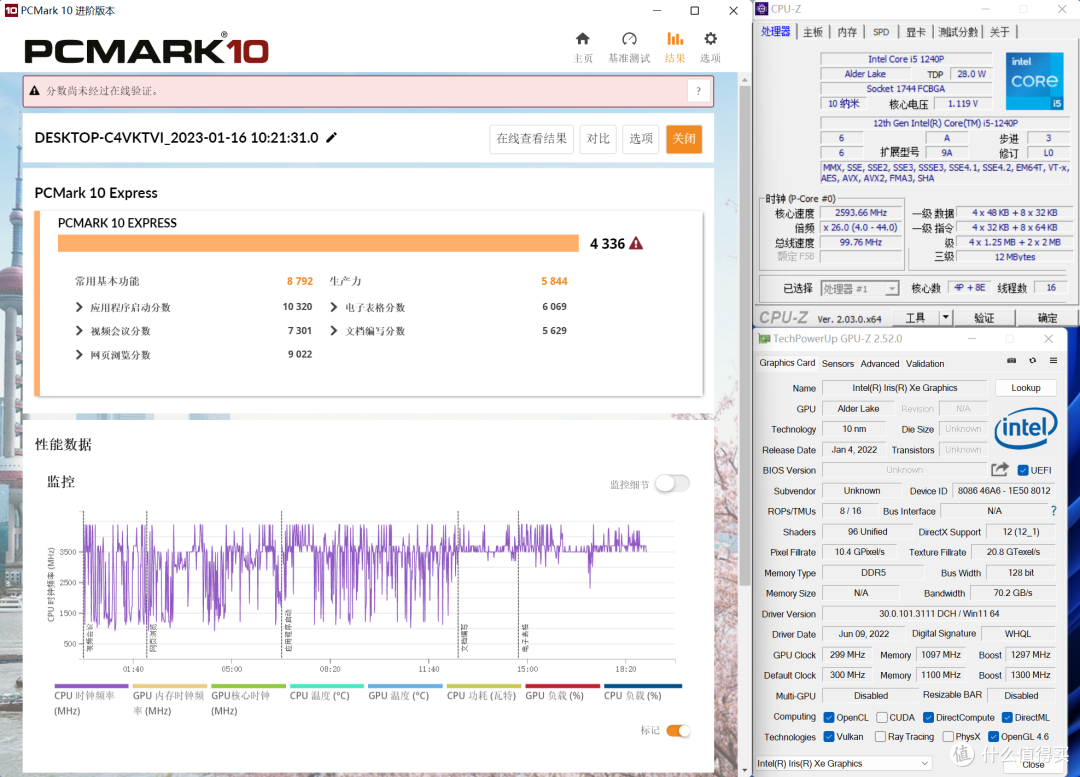This screenshot has width=1080, height=777.
Task: Click the CPU temperature legend swatch
Action: point(326,686)
